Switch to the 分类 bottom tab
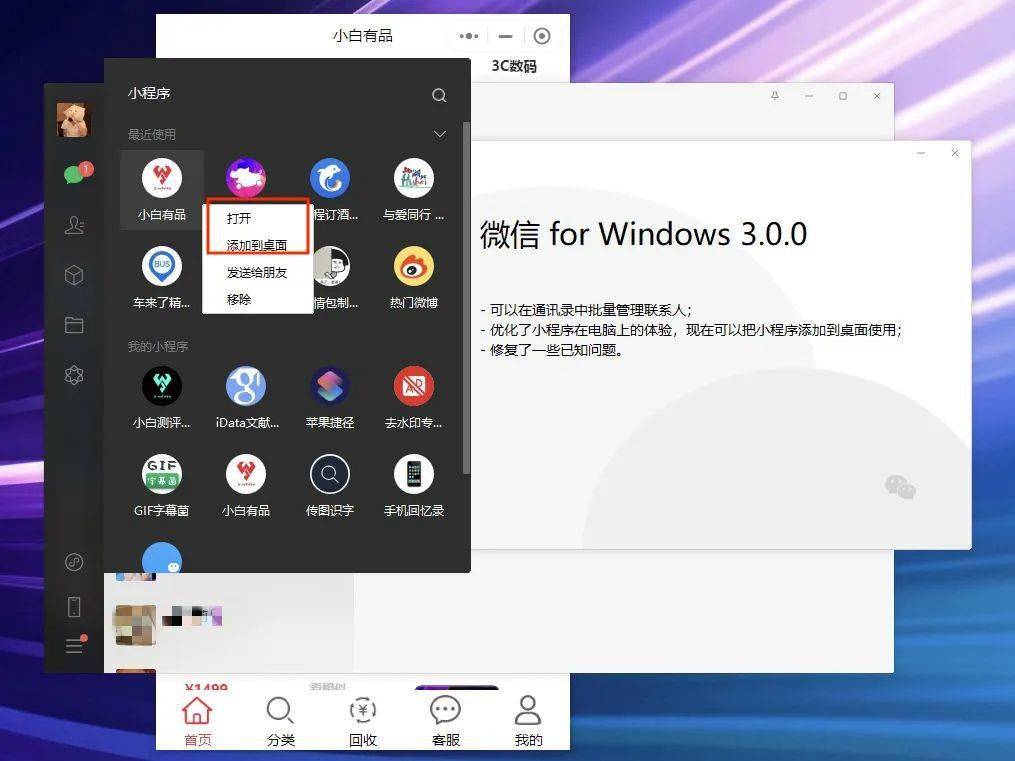 (280, 721)
